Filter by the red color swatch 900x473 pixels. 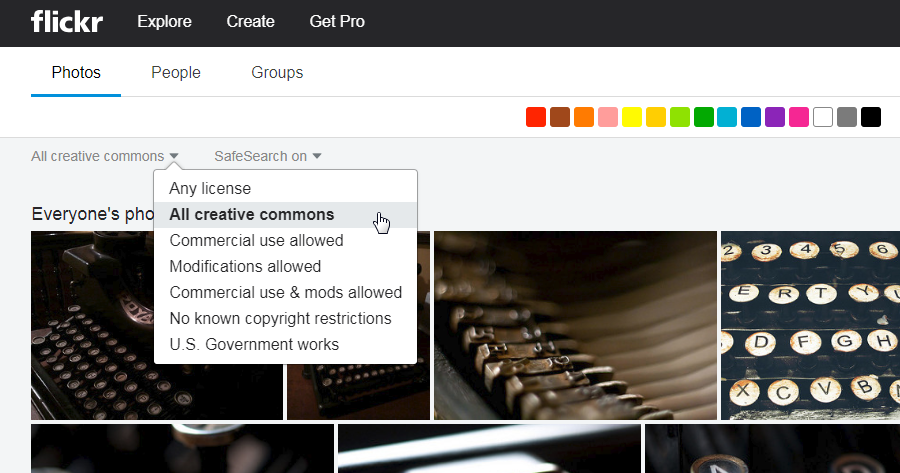(536, 117)
